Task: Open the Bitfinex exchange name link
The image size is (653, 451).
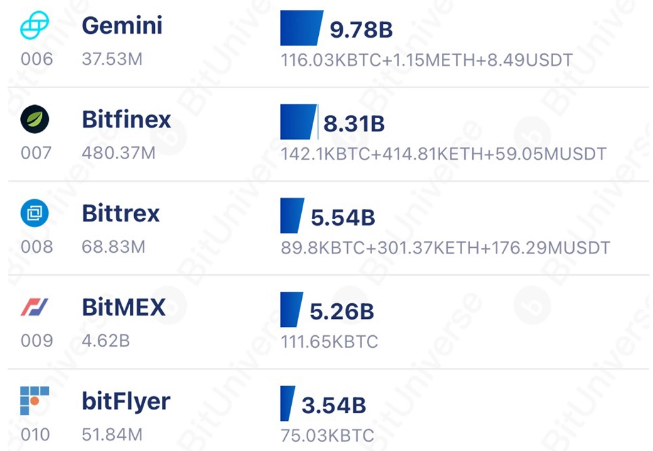Action: (x=126, y=120)
